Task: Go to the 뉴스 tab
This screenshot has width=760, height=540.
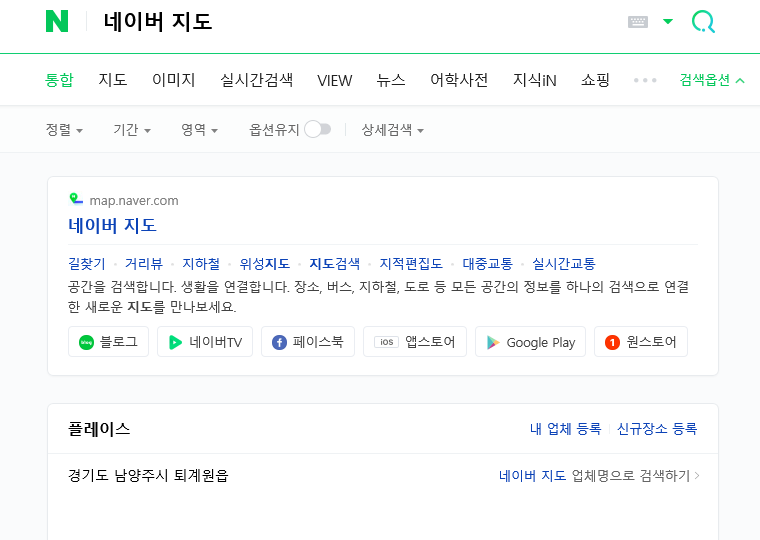Action: pyautogui.click(x=391, y=79)
